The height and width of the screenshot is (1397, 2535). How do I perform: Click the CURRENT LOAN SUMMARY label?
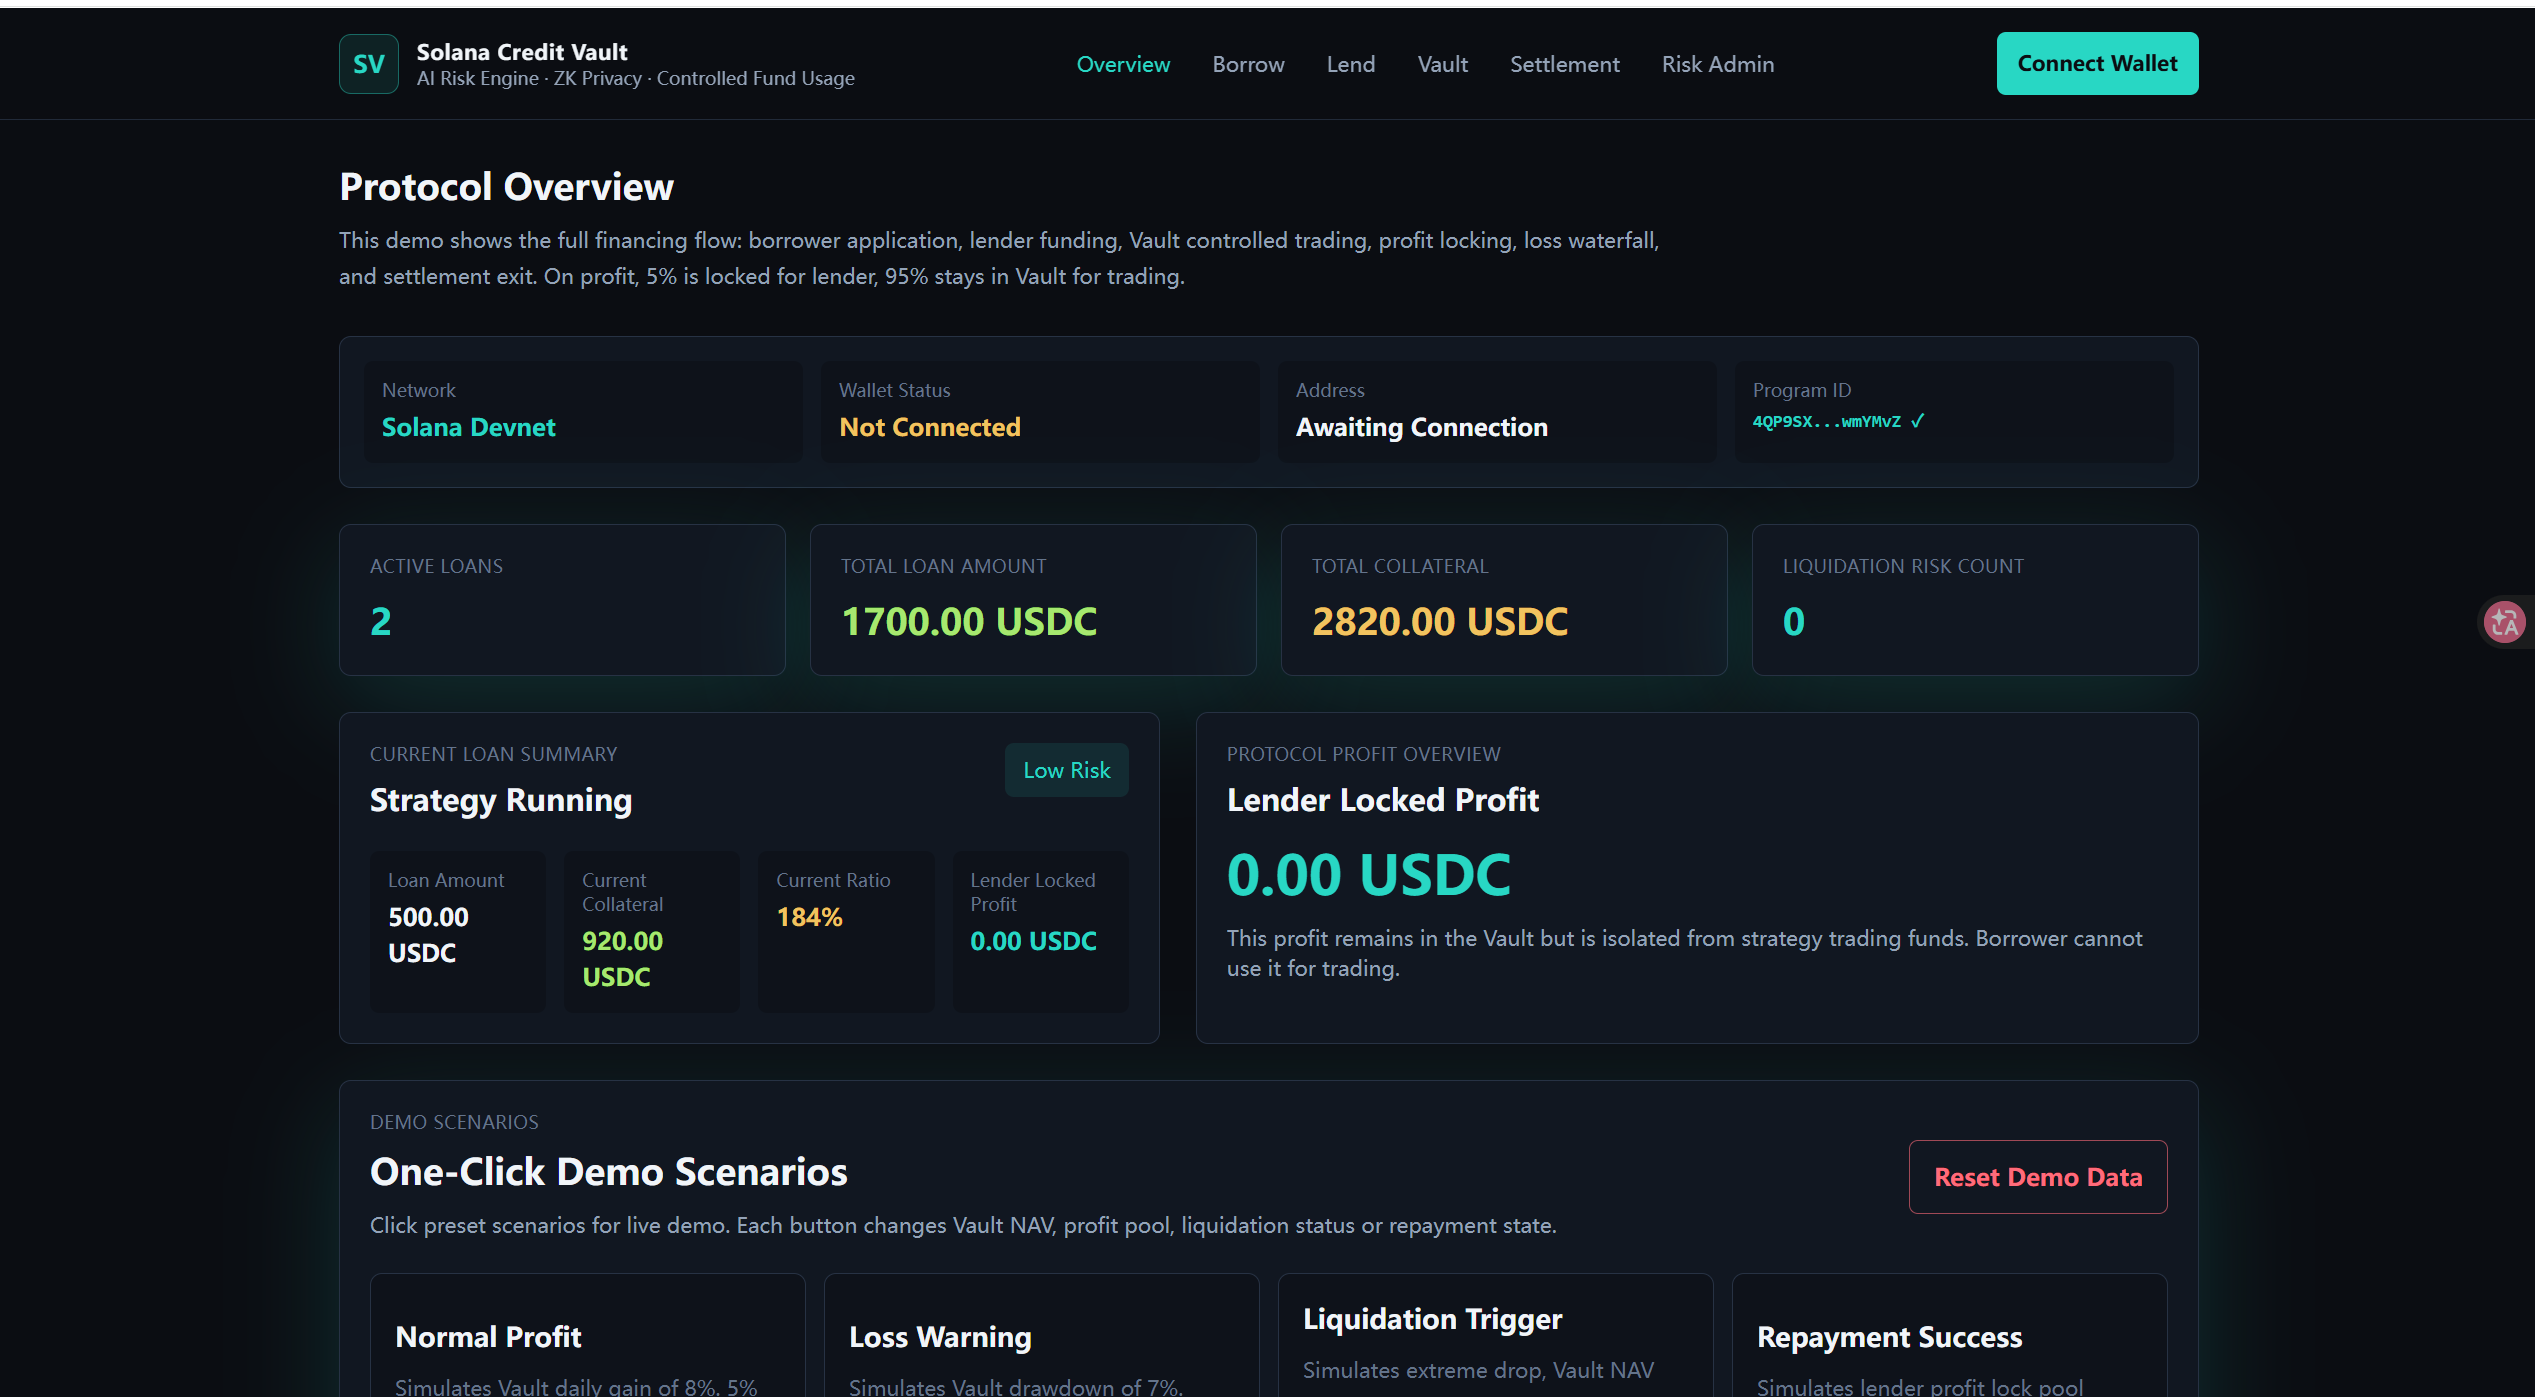tap(493, 754)
